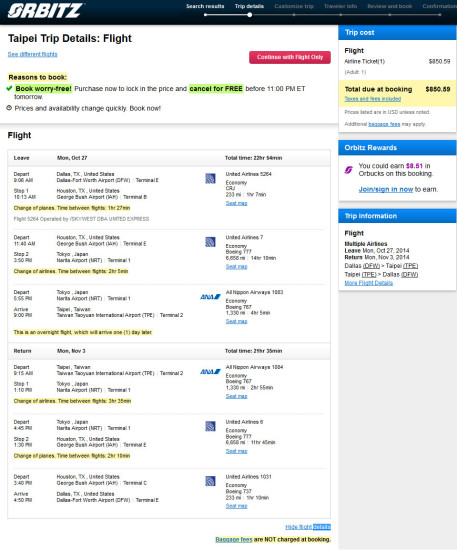Click 'Change of planes' notice 1hr 27min
Screen dimensions: 457x550
click(x=72, y=208)
